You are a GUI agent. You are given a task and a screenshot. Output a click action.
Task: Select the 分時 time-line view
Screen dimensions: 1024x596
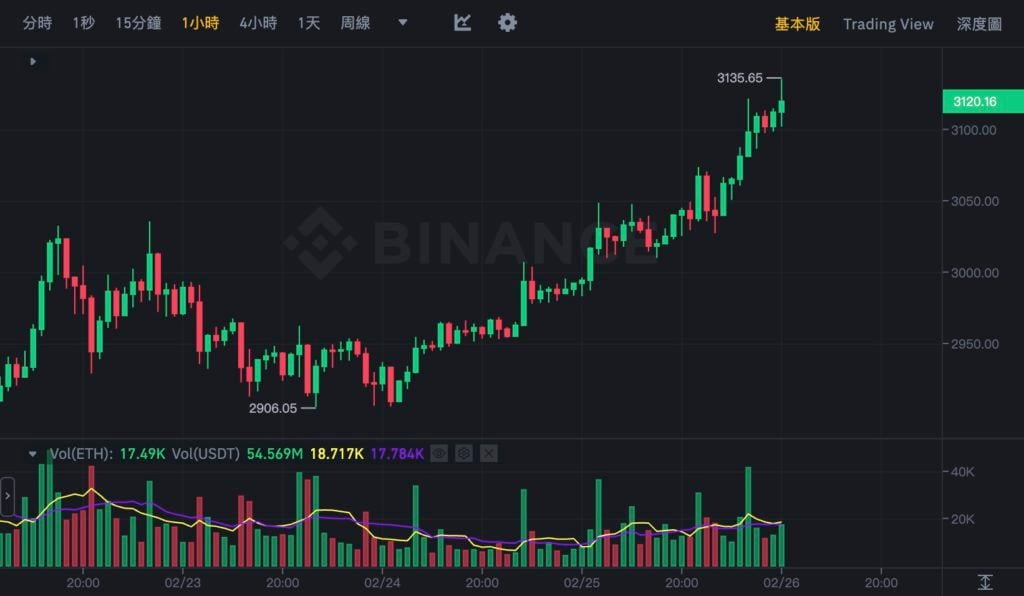click(x=37, y=23)
